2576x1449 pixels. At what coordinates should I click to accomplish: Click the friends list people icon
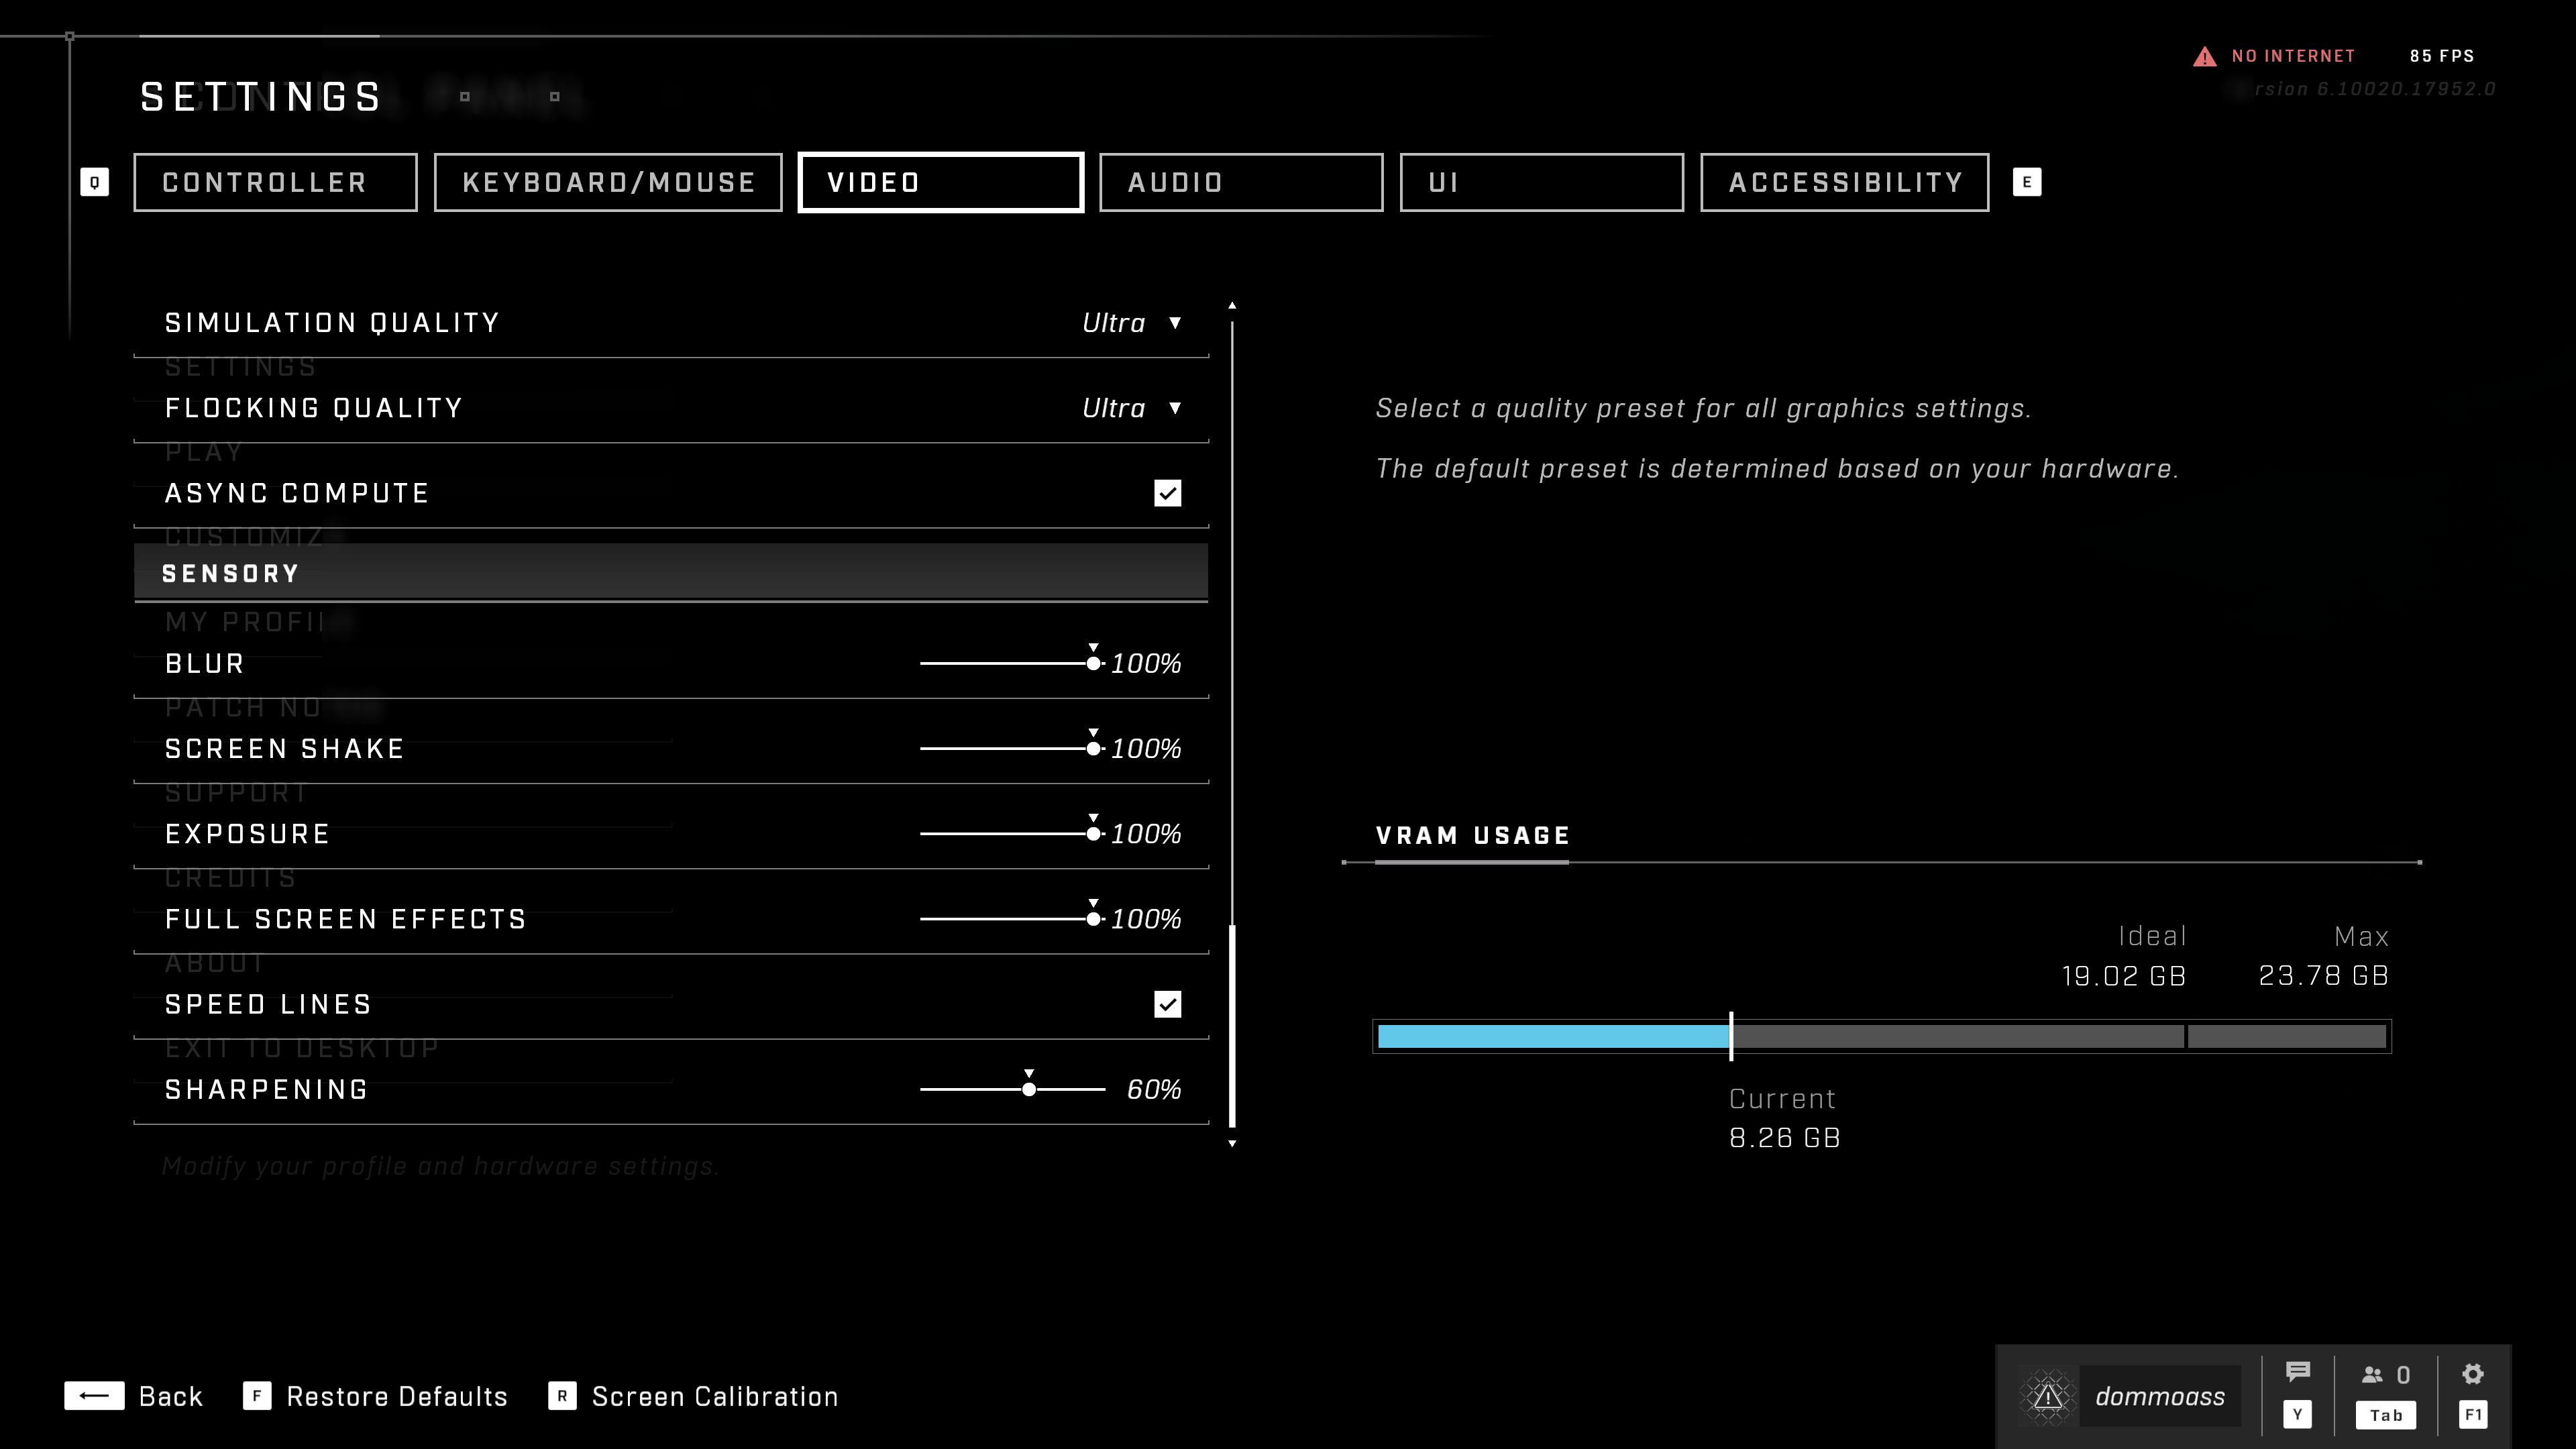click(x=2372, y=1375)
